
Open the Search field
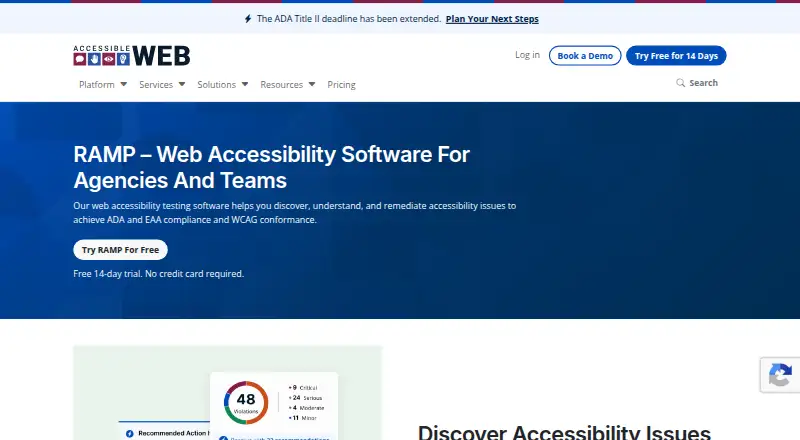point(697,83)
